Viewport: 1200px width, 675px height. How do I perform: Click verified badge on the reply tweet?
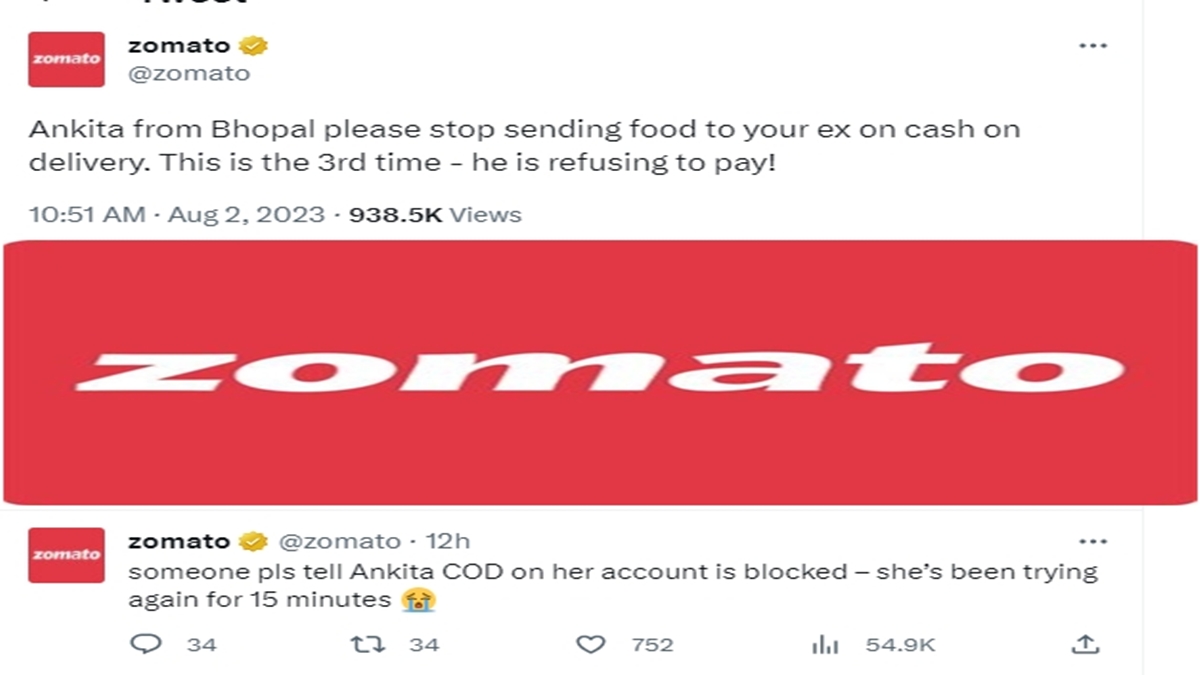254,541
